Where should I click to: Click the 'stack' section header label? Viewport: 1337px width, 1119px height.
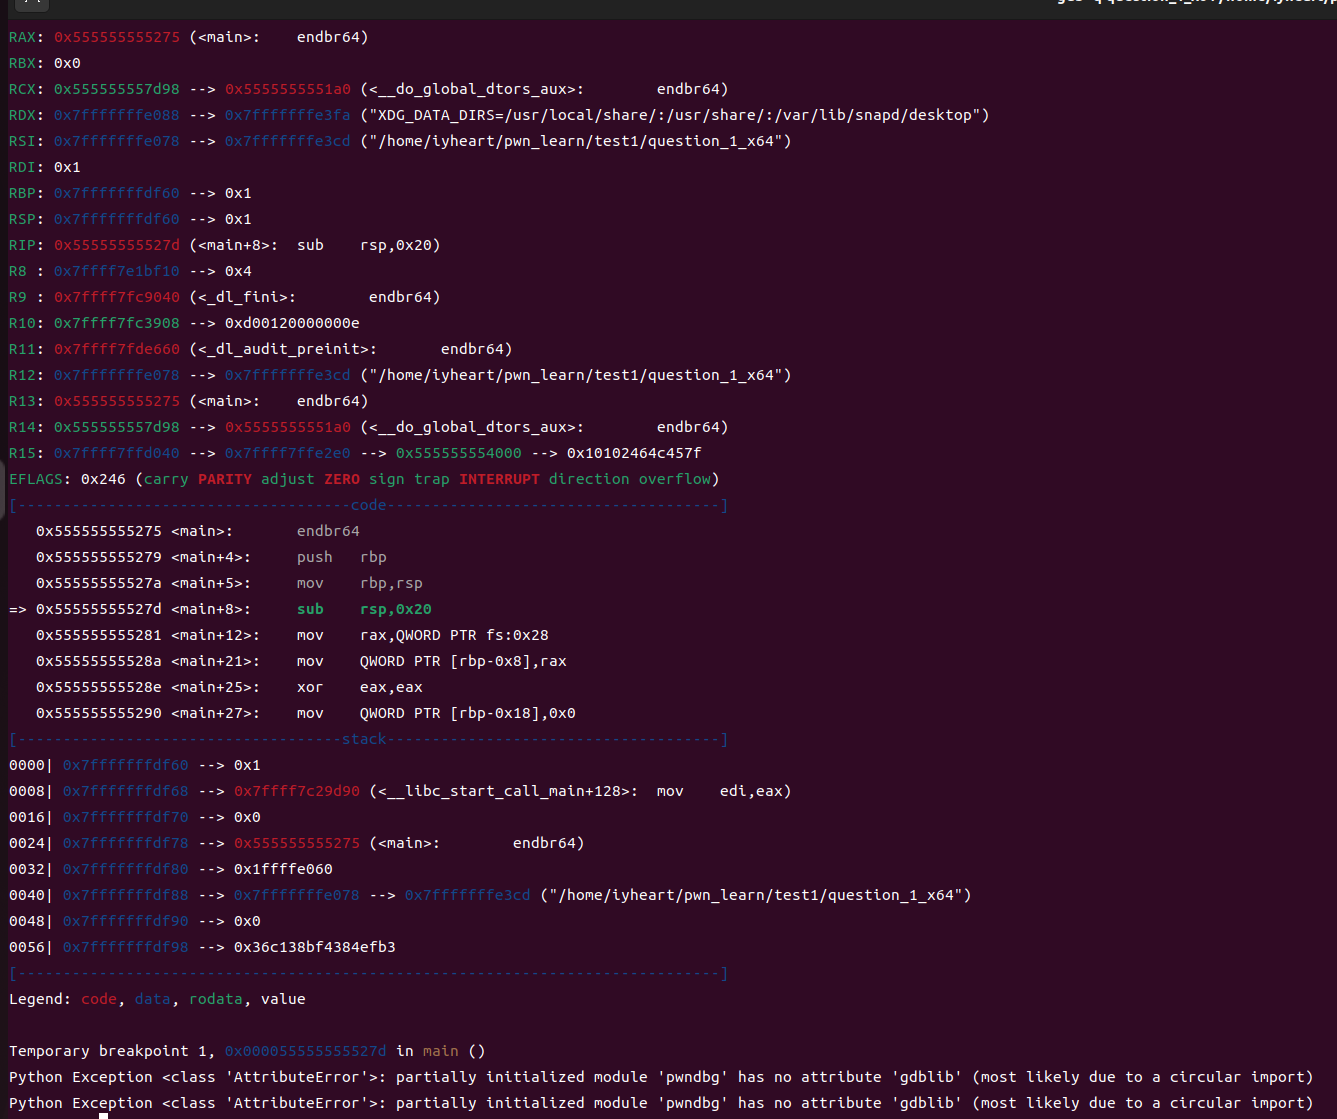(x=364, y=739)
